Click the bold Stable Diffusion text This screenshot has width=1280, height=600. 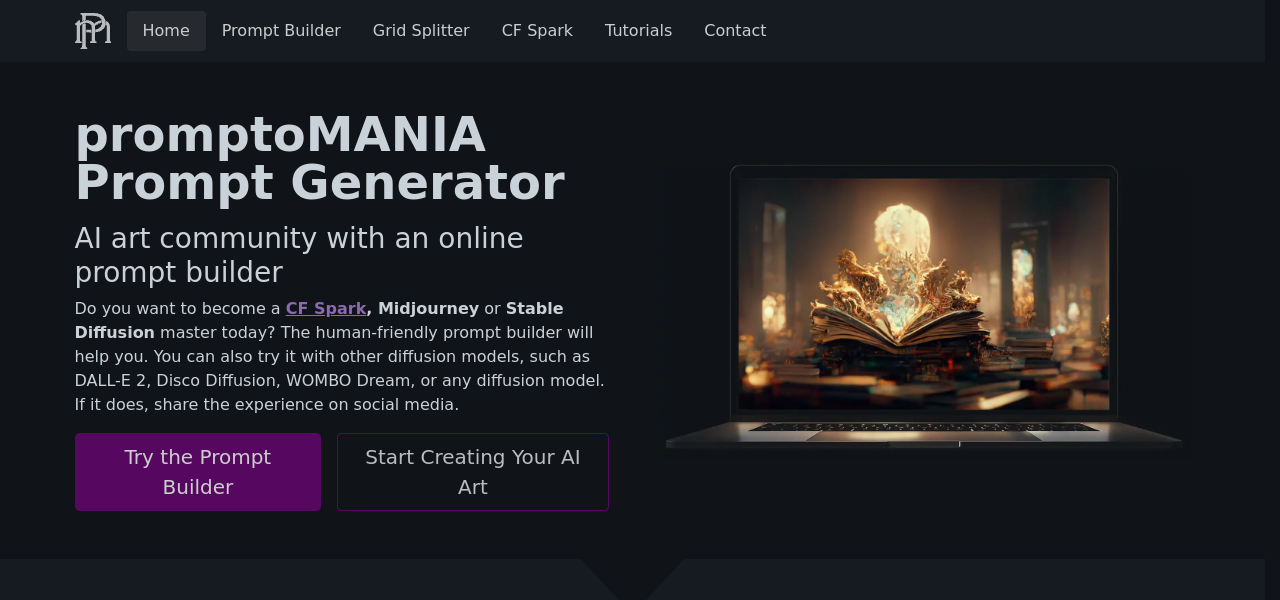(x=319, y=320)
